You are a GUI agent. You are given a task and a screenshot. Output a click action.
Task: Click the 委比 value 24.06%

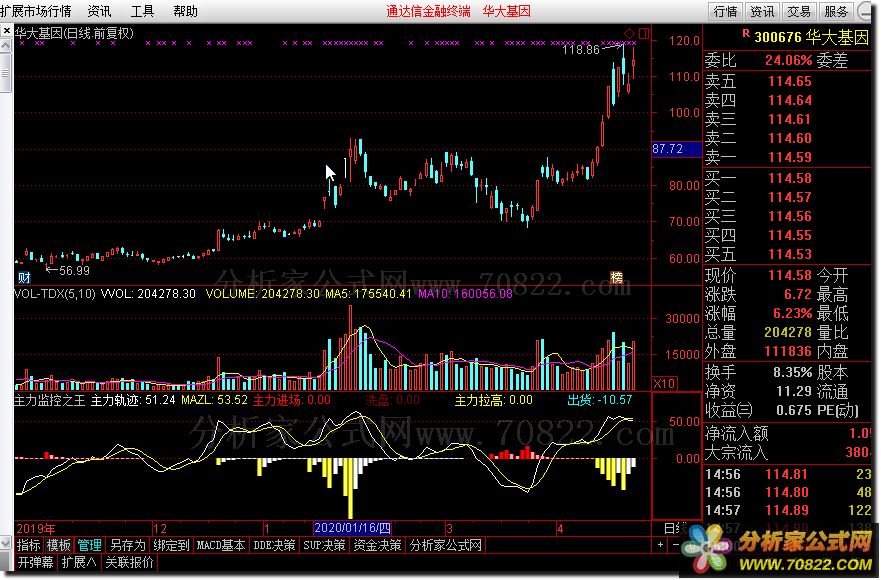click(x=788, y=60)
